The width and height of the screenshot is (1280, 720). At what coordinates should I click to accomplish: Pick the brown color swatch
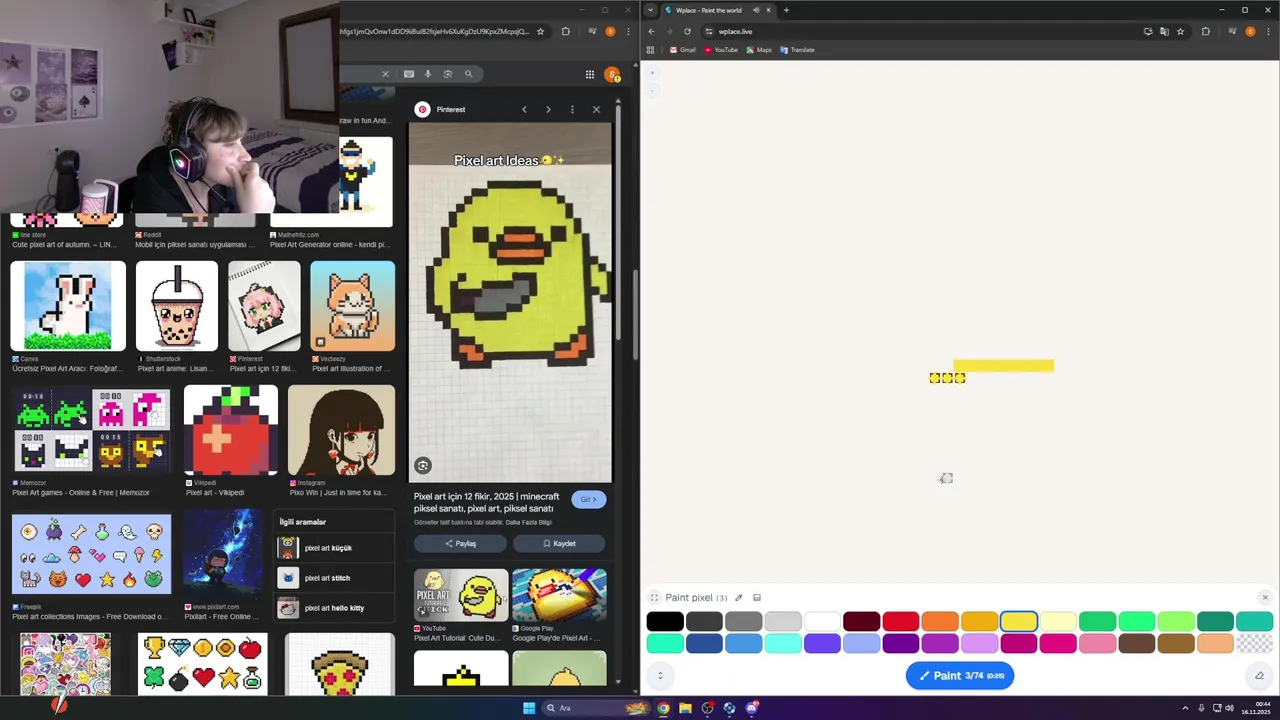coord(1137,643)
